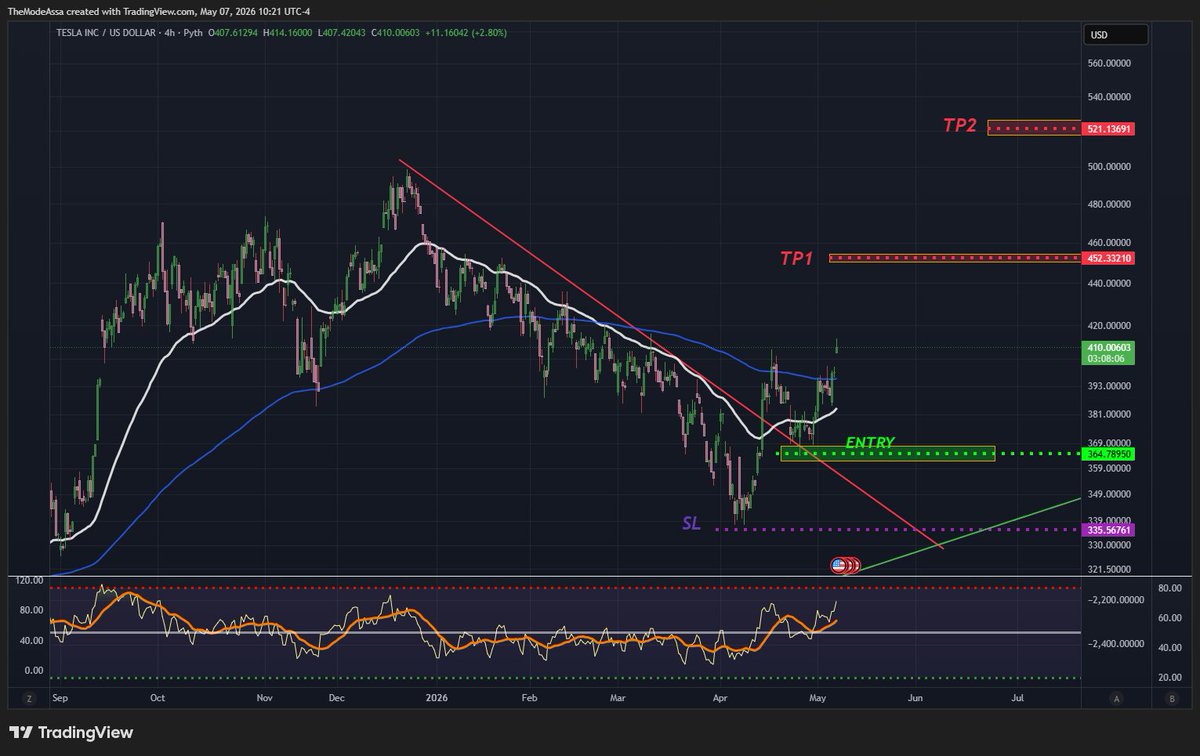Toggle the B scale button
The height and width of the screenshot is (756, 1200).
click(x=1171, y=698)
